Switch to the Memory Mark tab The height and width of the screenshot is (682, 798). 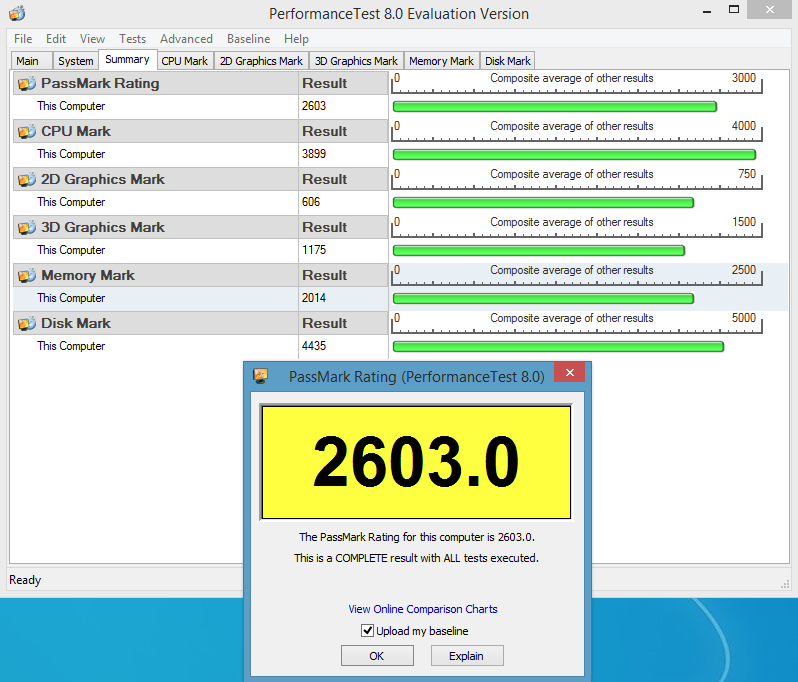click(441, 61)
